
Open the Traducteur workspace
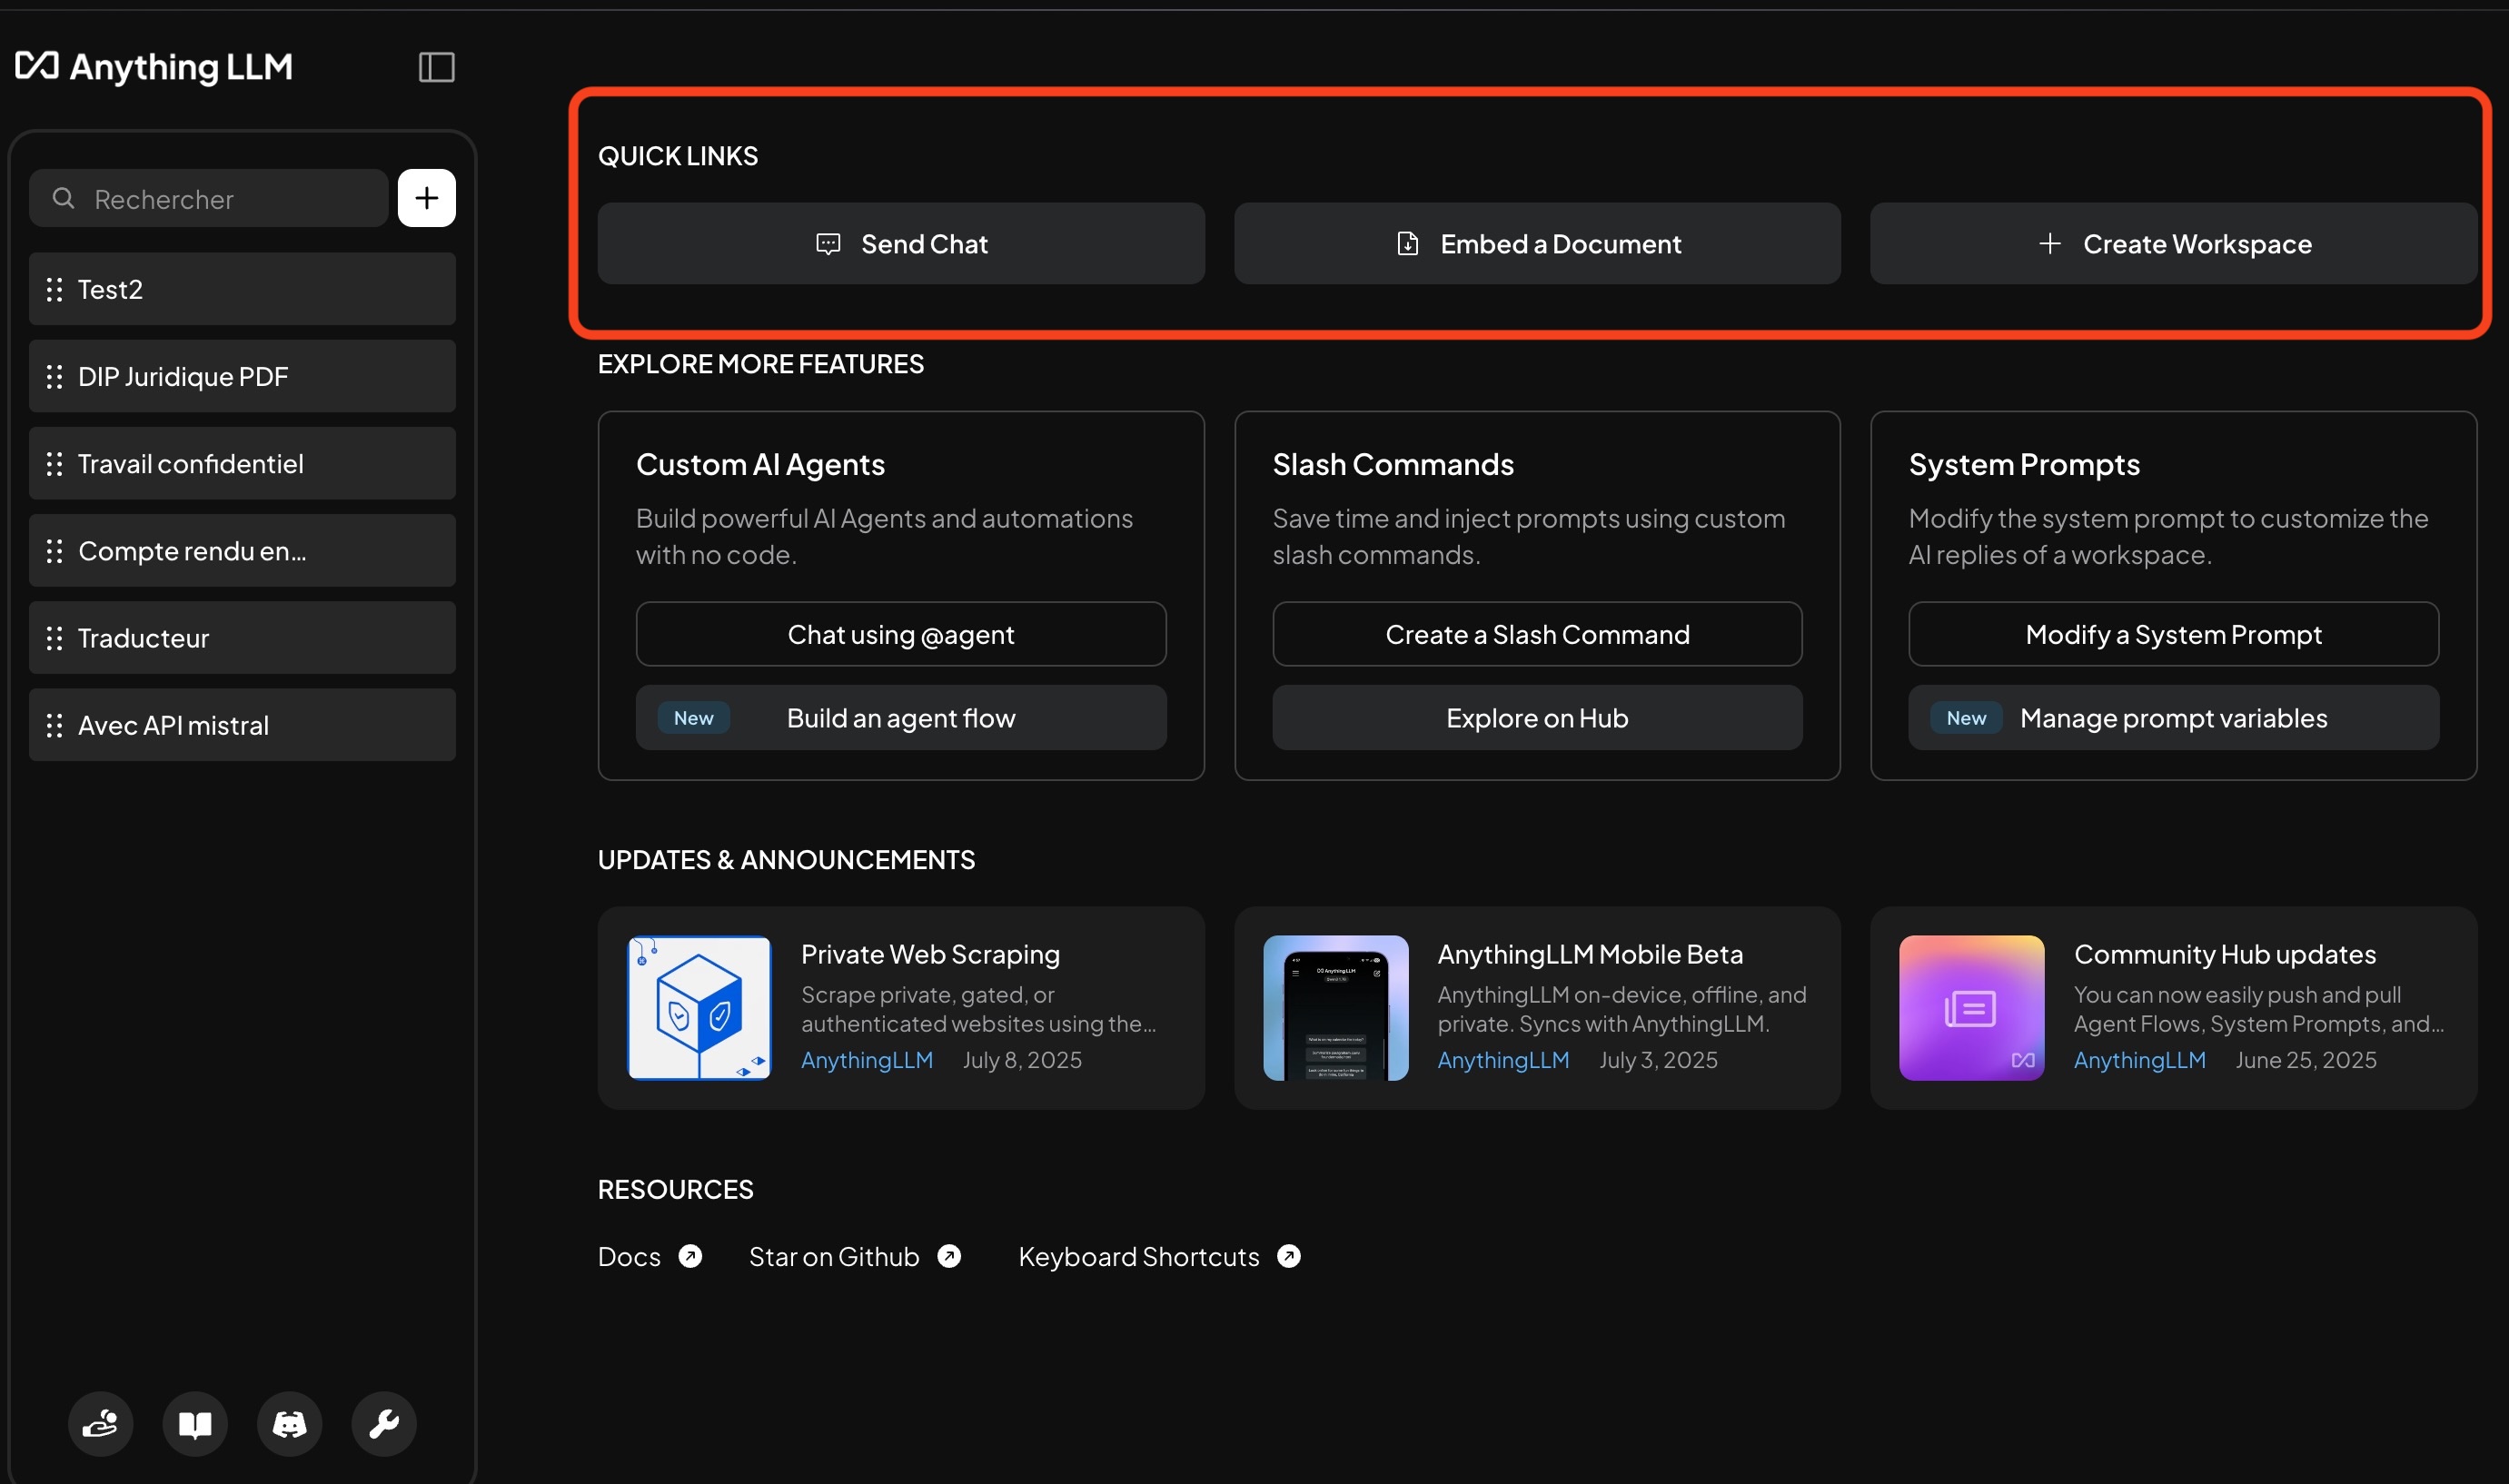click(x=242, y=638)
